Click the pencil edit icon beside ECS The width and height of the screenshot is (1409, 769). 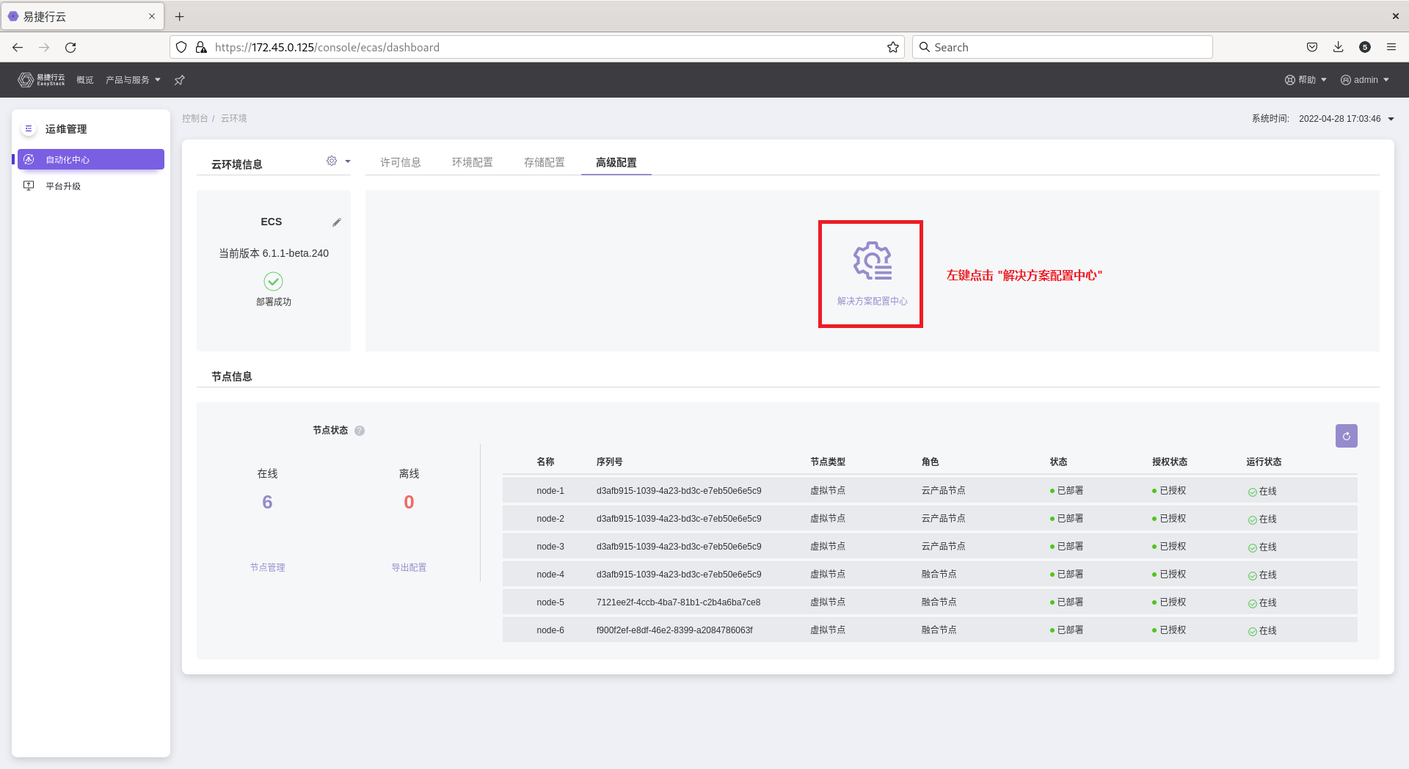click(x=337, y=222)
